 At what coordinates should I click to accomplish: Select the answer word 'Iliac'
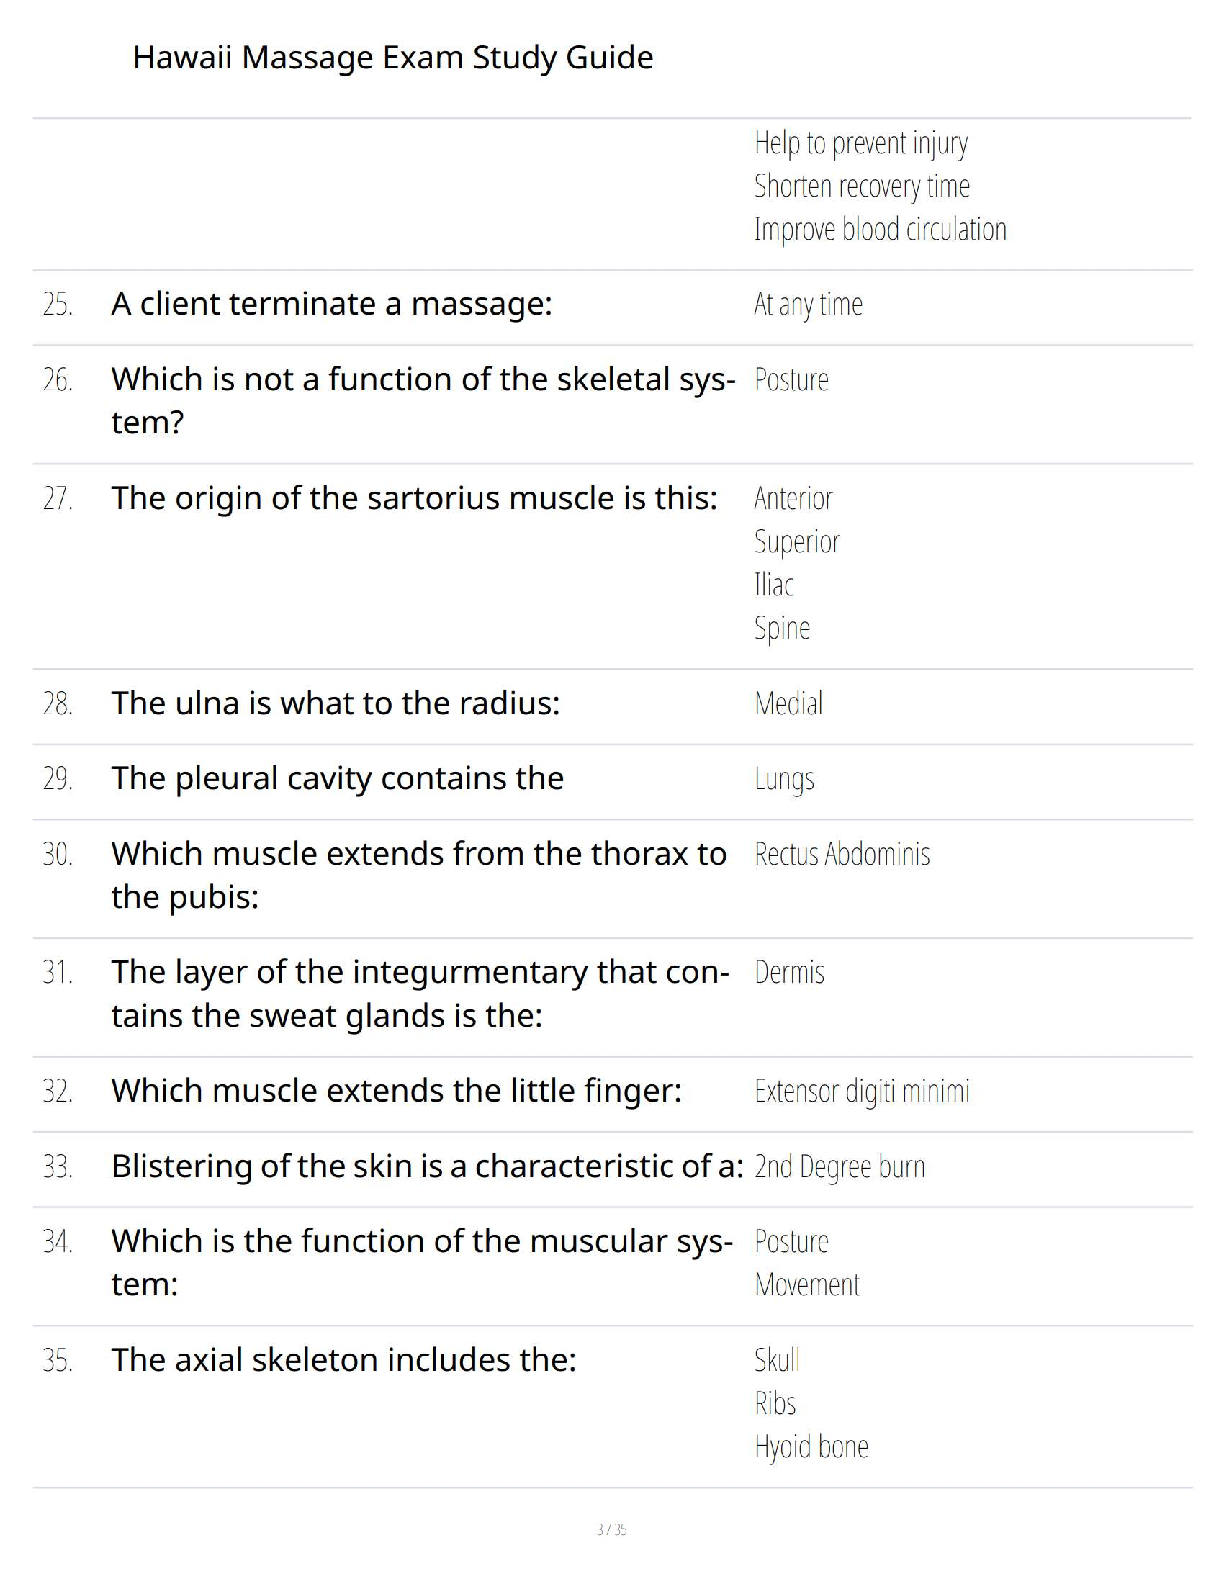(774, 585)
